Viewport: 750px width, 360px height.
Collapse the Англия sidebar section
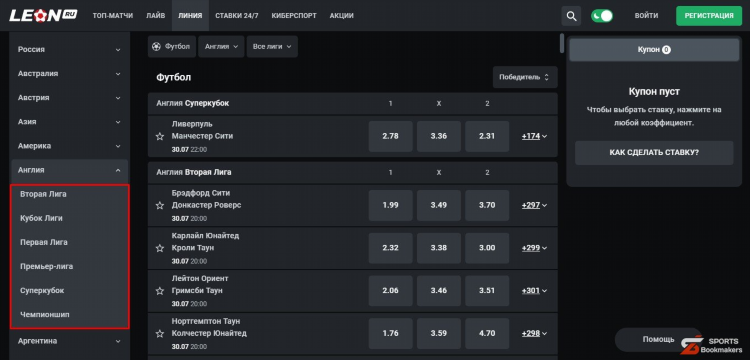pos(69,170)
